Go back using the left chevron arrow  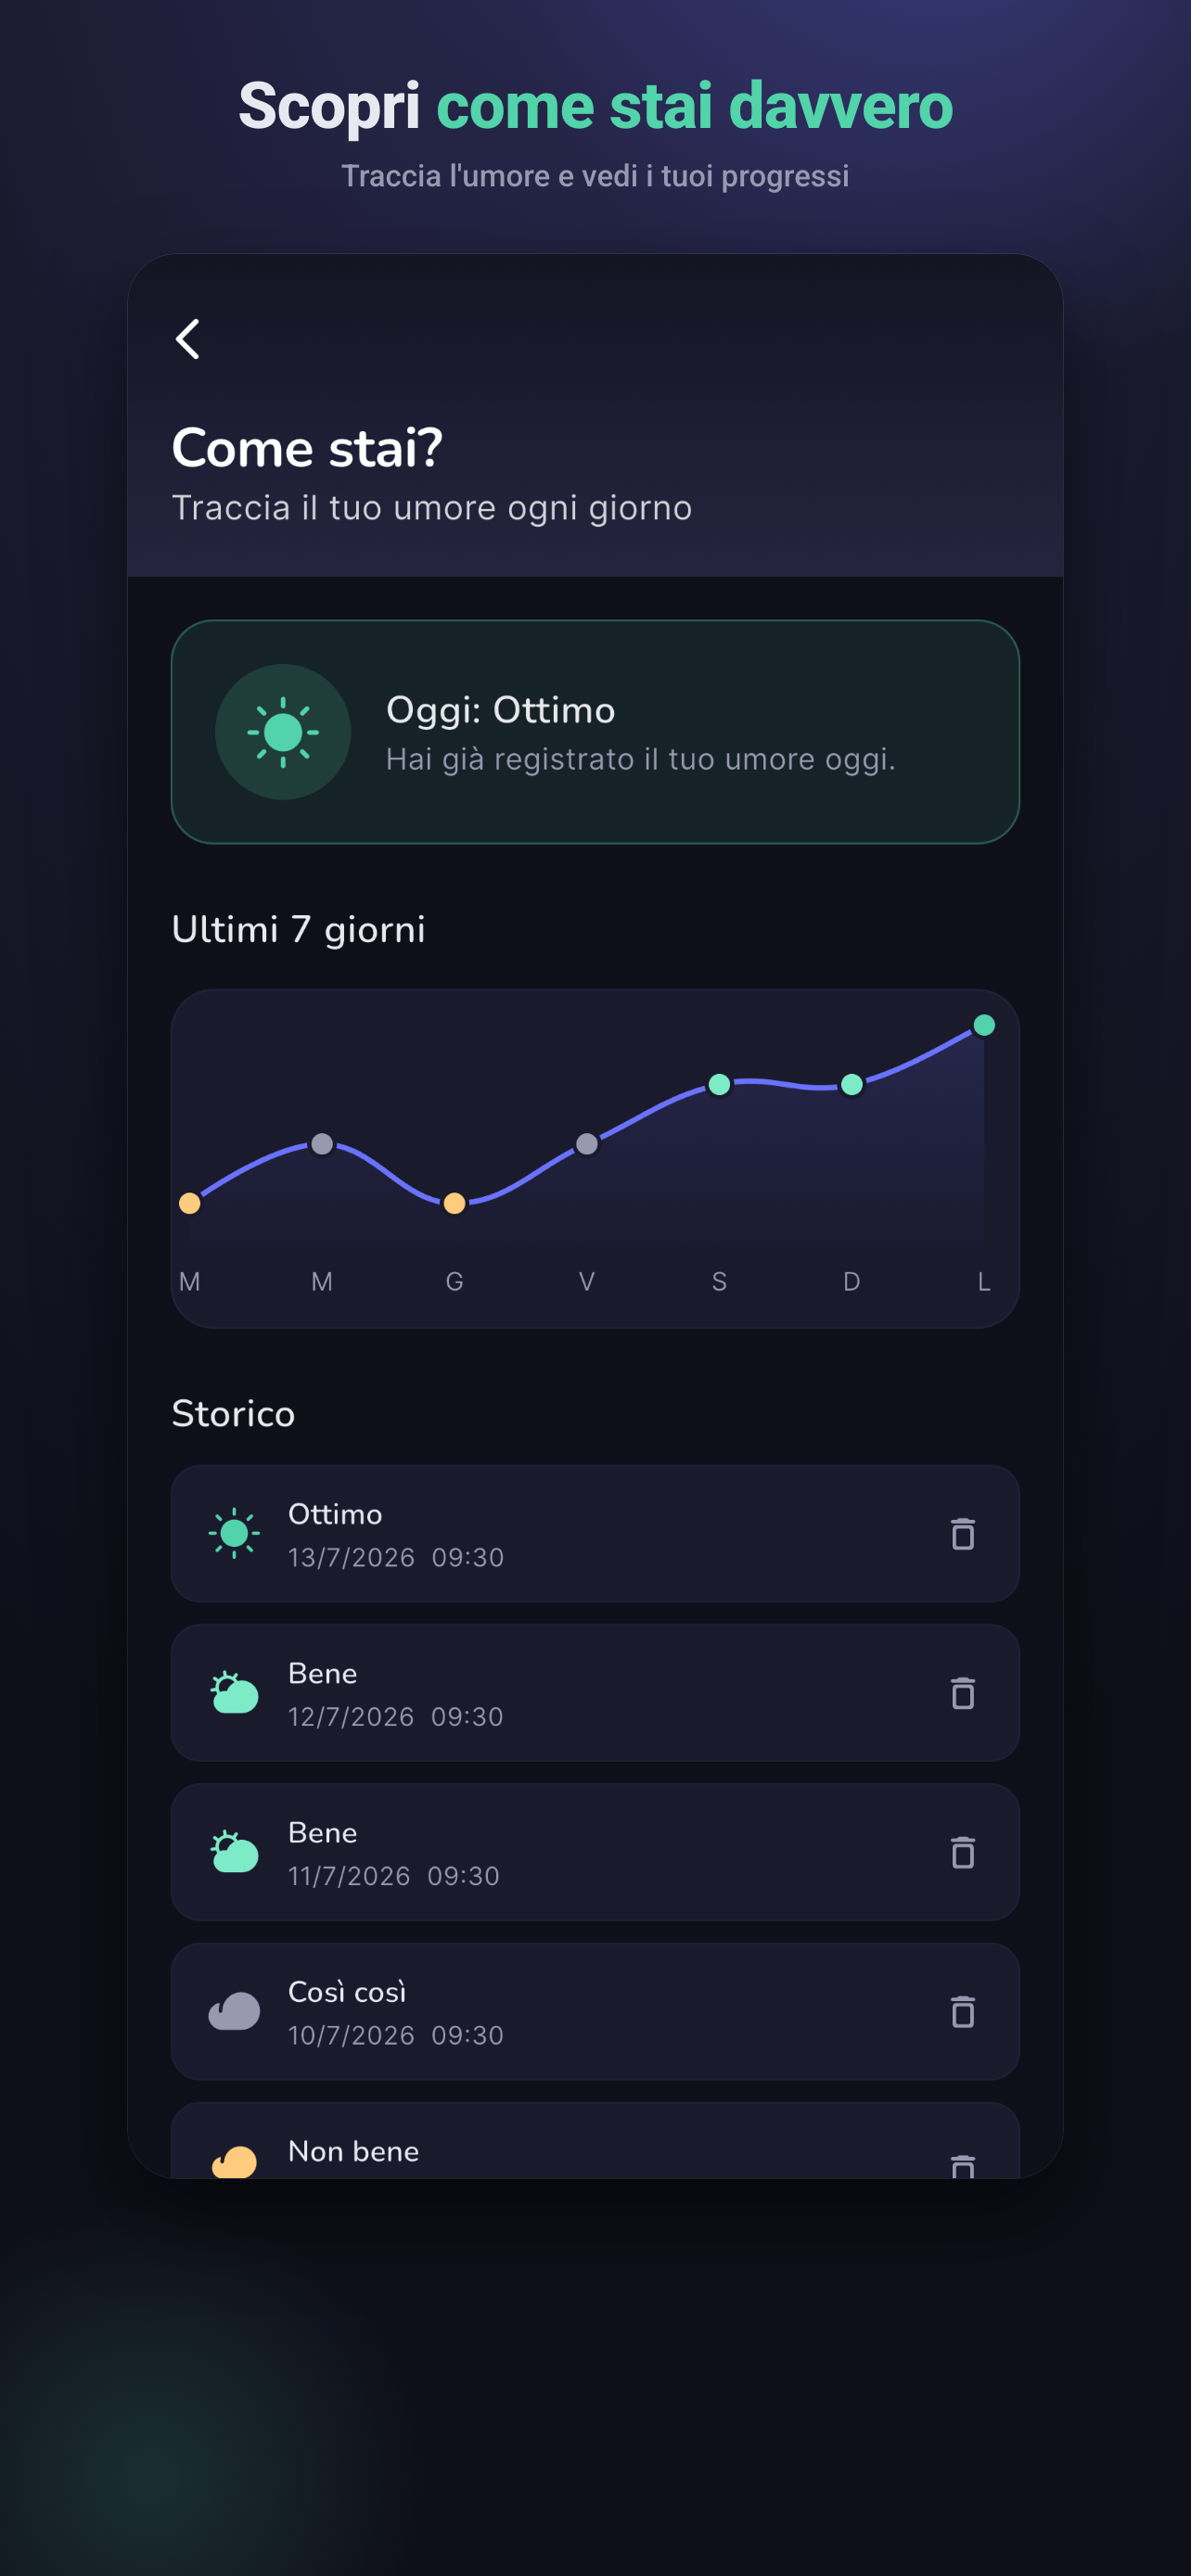188,339
